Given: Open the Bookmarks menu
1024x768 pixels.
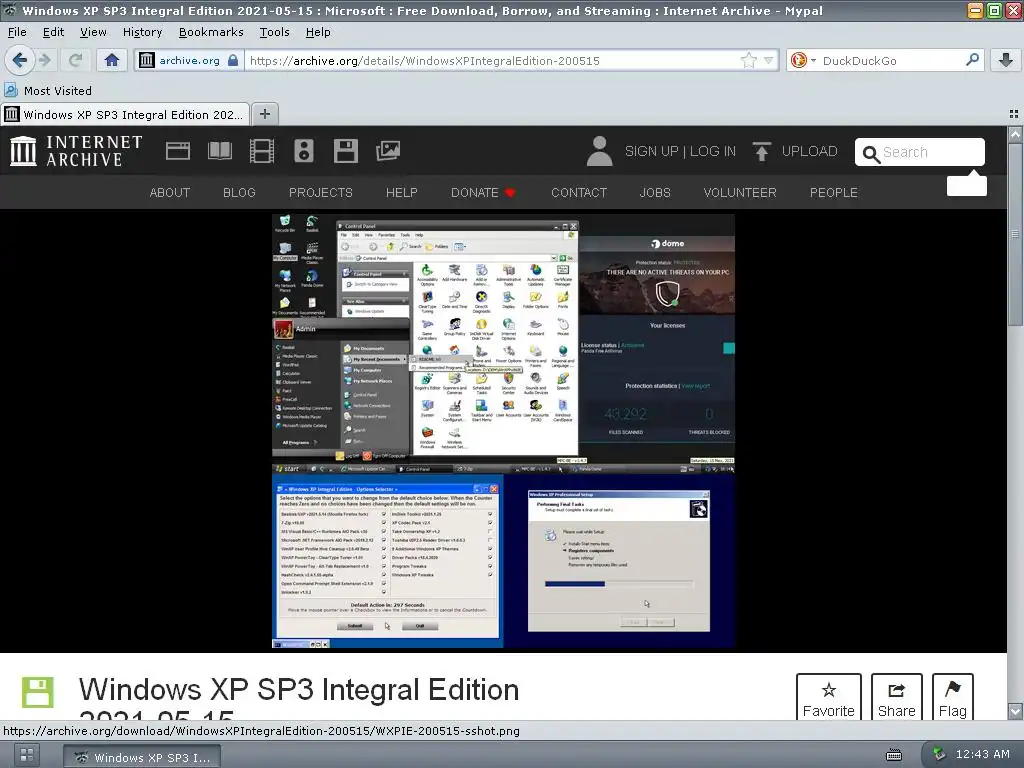Looking at the screenshot, I should pos(211,32).
